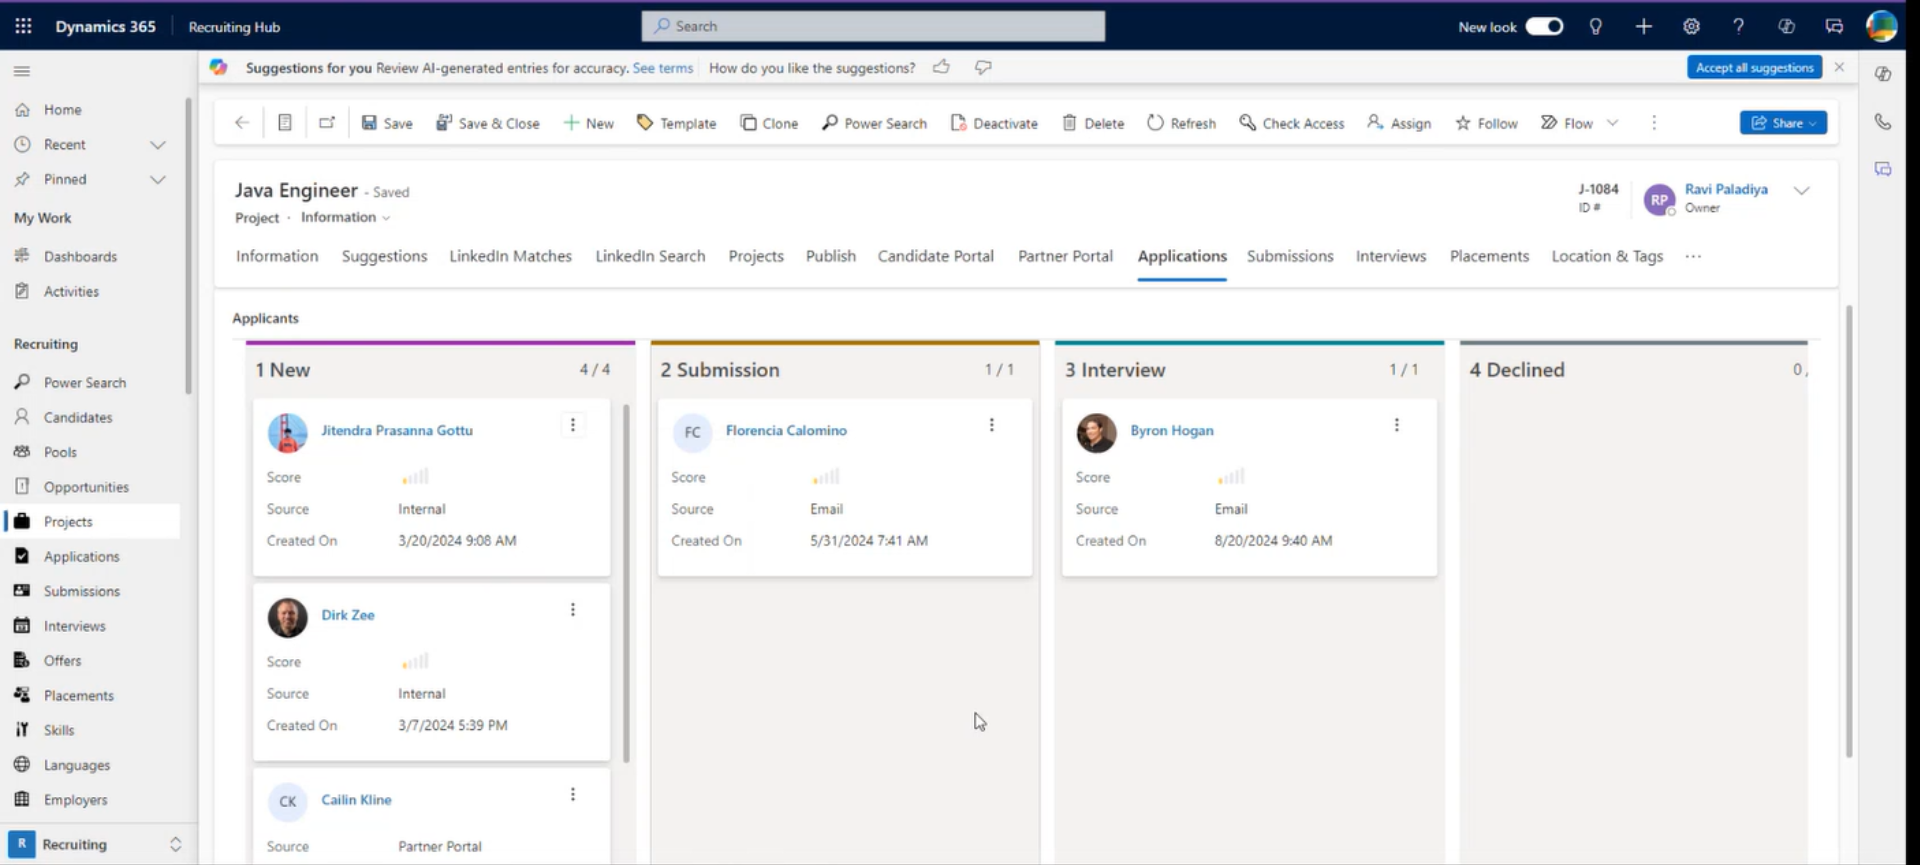
Task: Click thumbs up on suggestions
Action: pyautogui.click(x=941, y=67)
